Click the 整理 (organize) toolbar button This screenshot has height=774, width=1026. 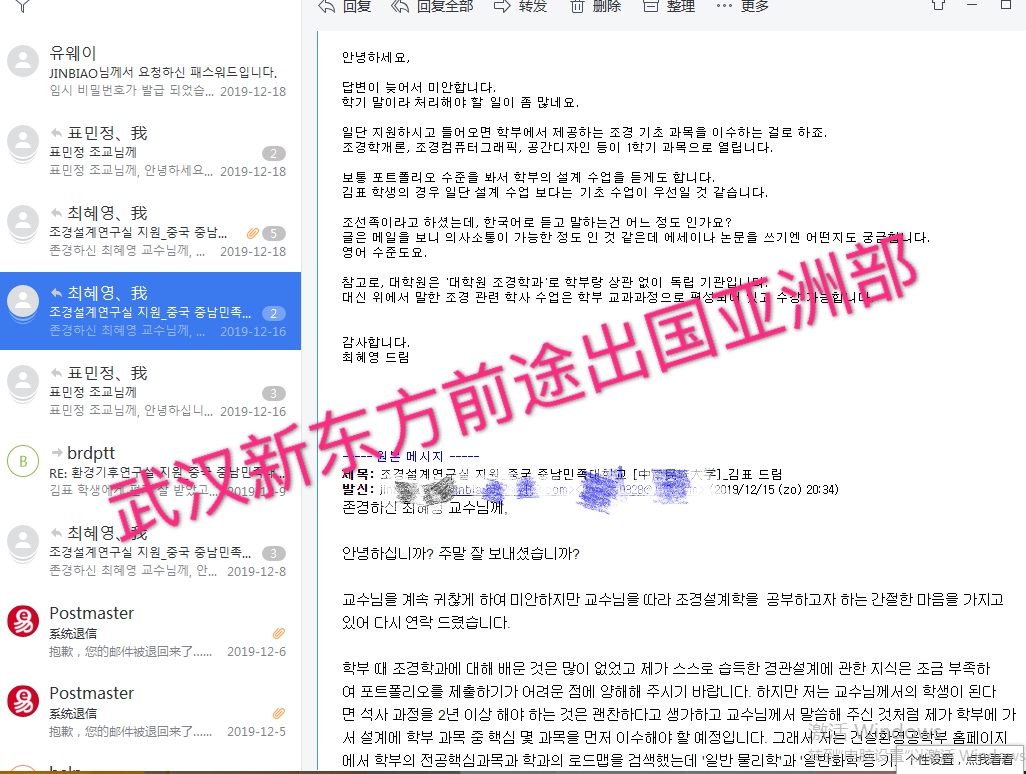pos(669,6)
